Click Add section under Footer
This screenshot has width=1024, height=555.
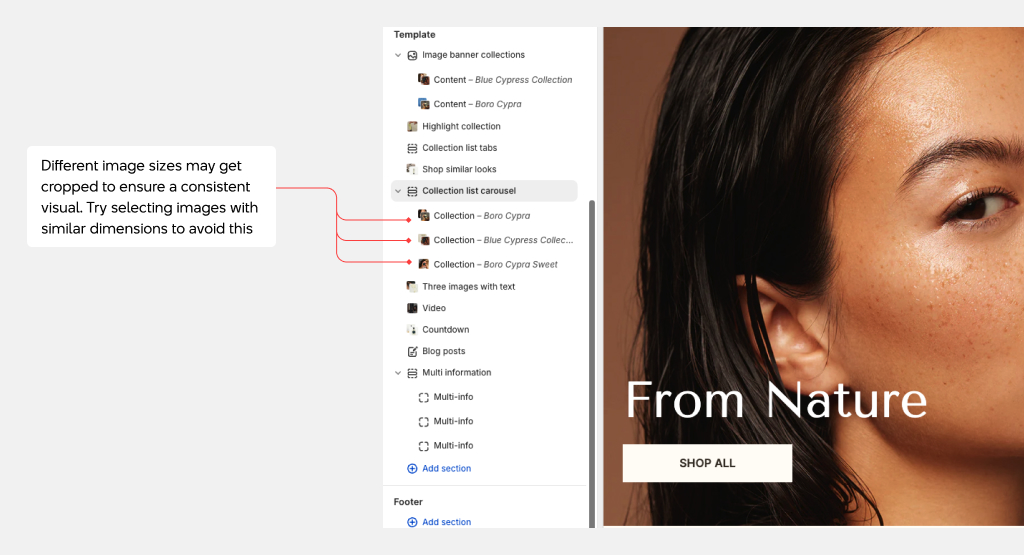coord(446,522)
